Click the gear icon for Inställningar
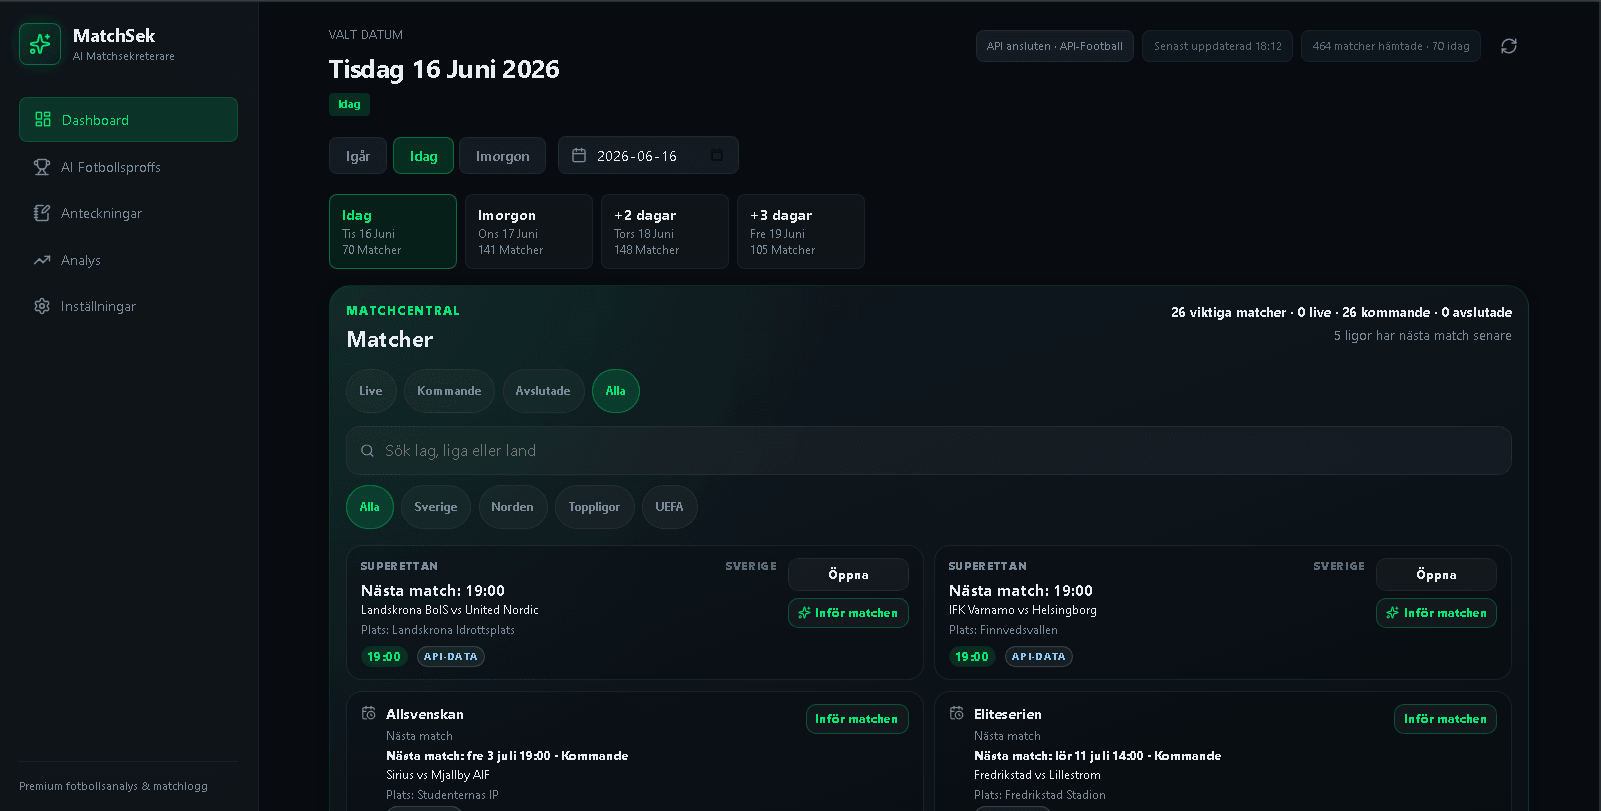The height and width of the screenshot is (811, 1601). click(x=42, y=306)
